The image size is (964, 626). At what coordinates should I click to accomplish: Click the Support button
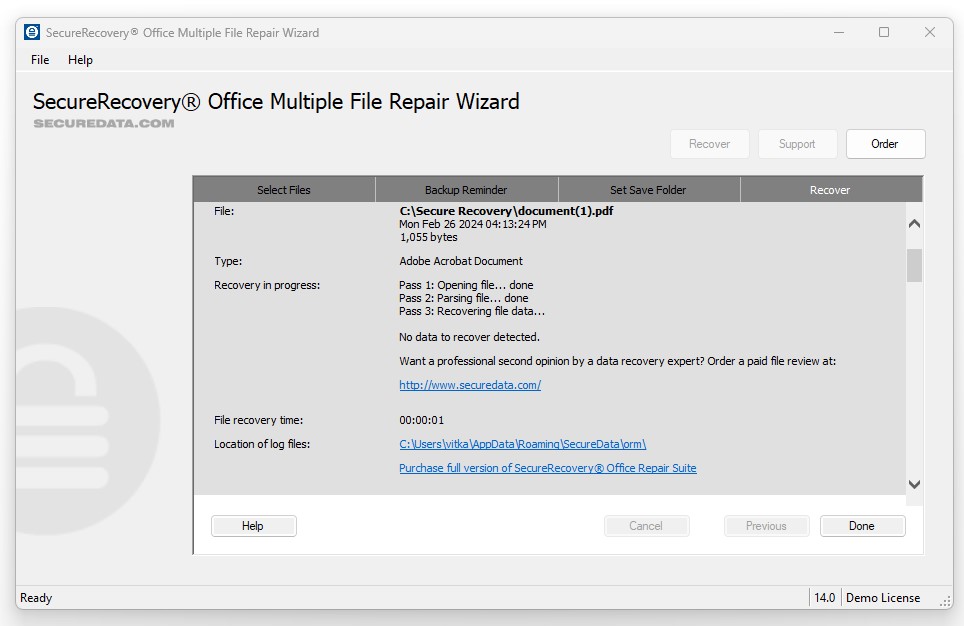(x=797, y=144)
